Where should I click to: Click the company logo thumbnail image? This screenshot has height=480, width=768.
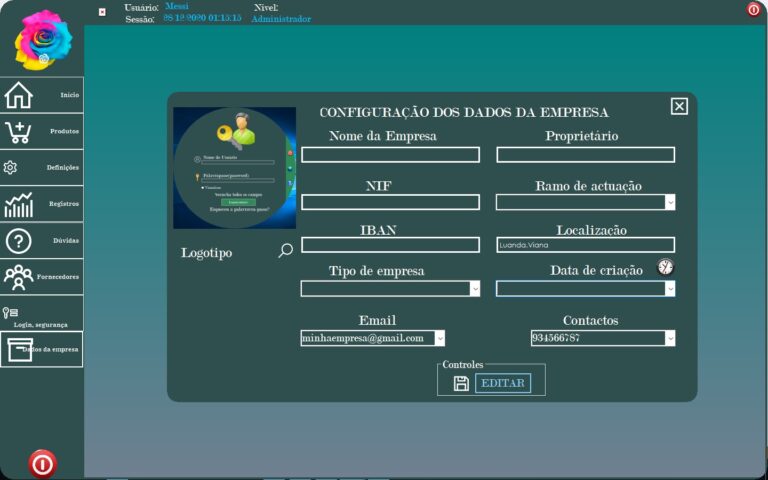coord(235,168)
